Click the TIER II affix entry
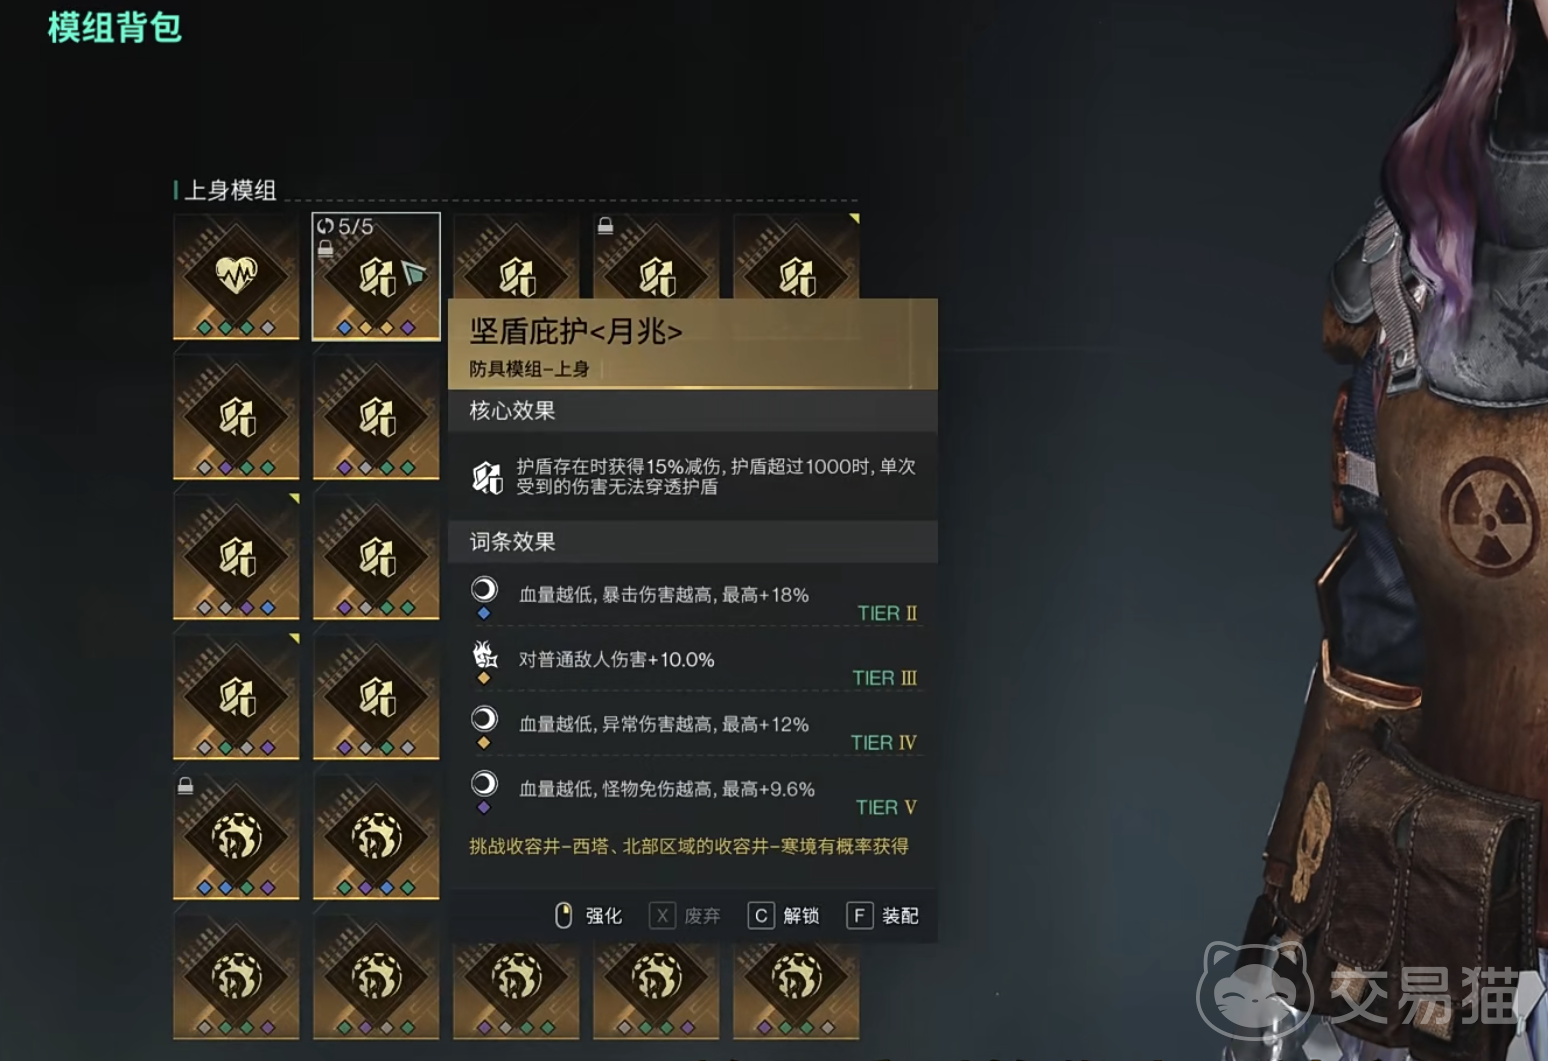 point(694,598)
